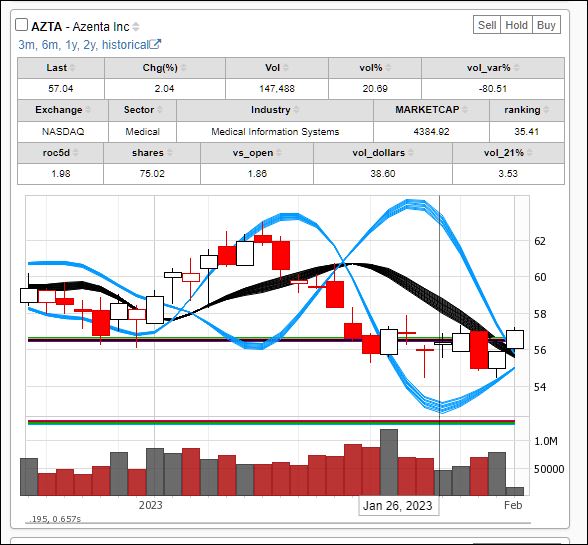Click the shares value 75.02
588x545 pixels.
pyautogui.click(x=152, y=174)
